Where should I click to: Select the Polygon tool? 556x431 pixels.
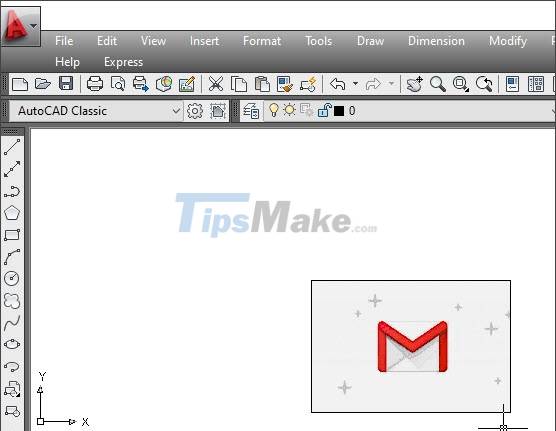[12, 213]
